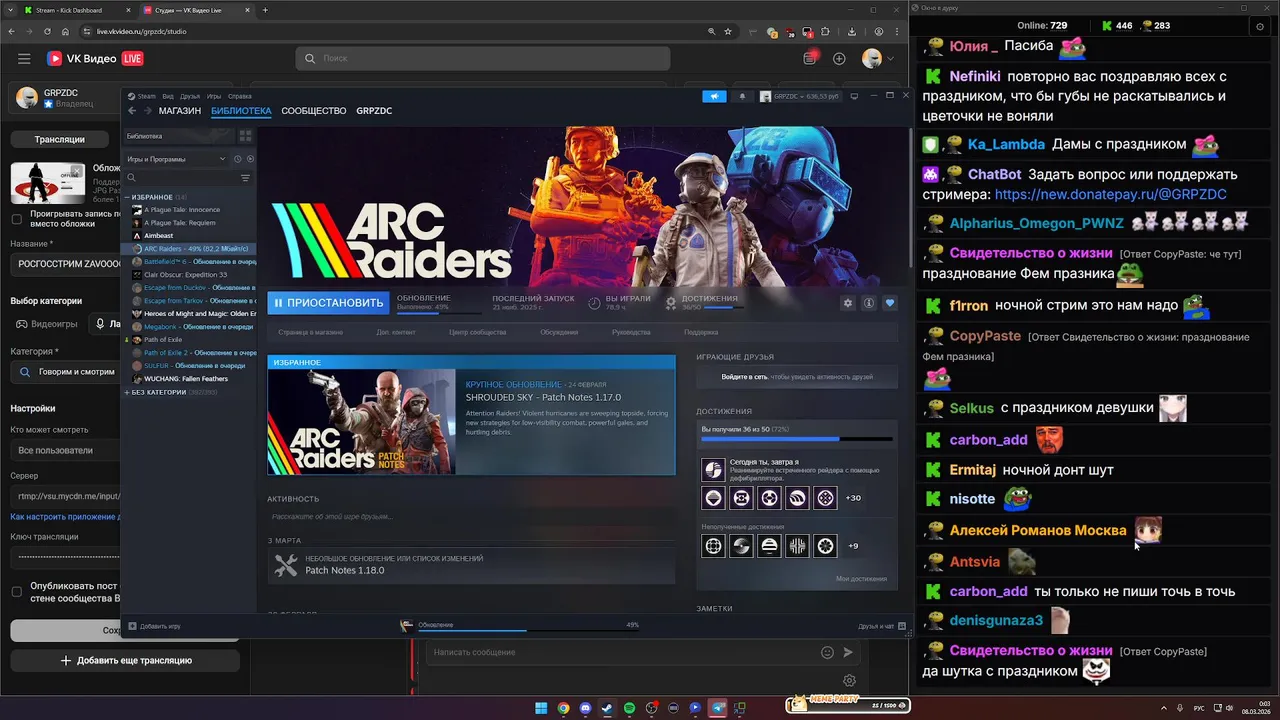Open the Все пользователи viewer dropdown
Viewport: 1280px width, 720px height.
tap(65, 450)
